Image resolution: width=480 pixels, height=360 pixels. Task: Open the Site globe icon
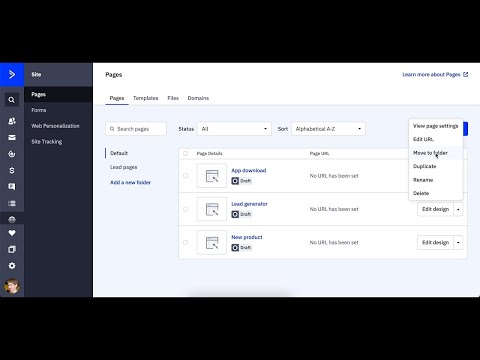[12, 219]
